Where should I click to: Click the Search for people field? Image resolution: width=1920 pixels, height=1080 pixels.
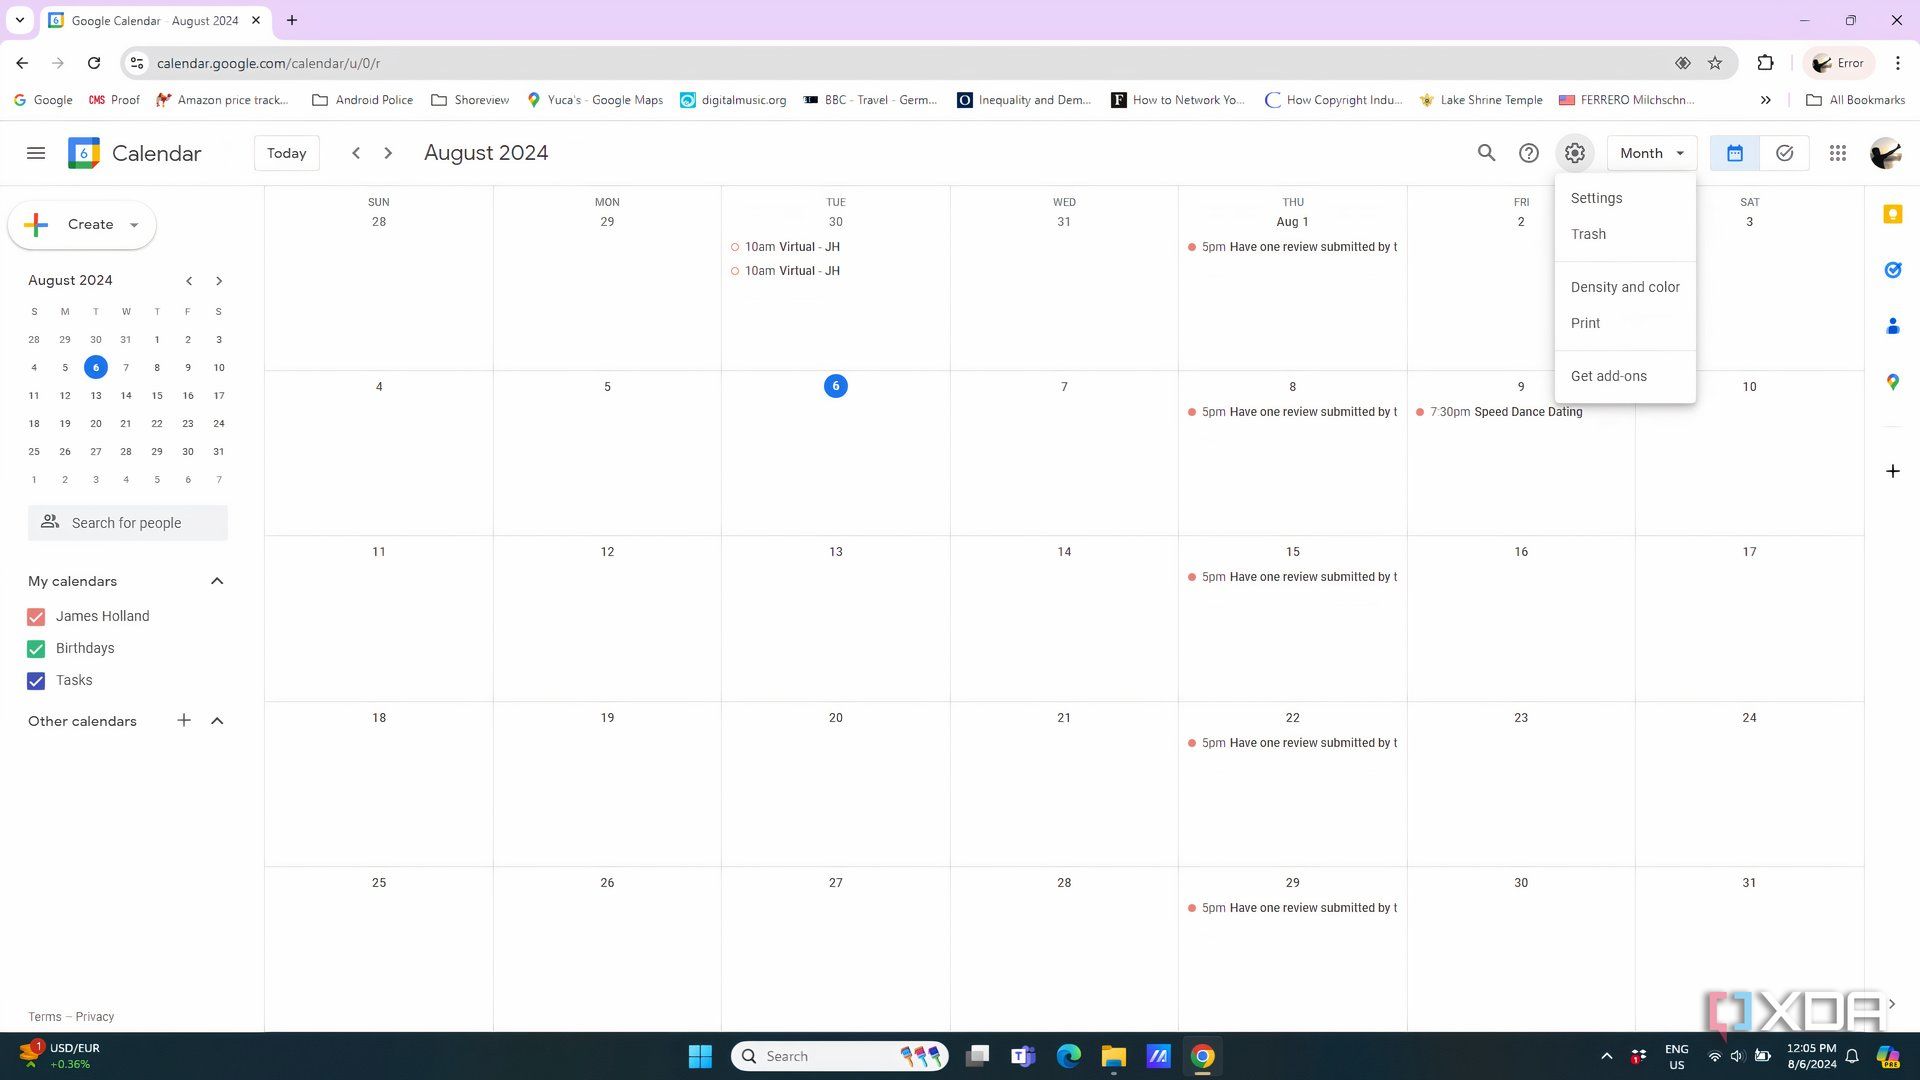click(x=127, y=523)
